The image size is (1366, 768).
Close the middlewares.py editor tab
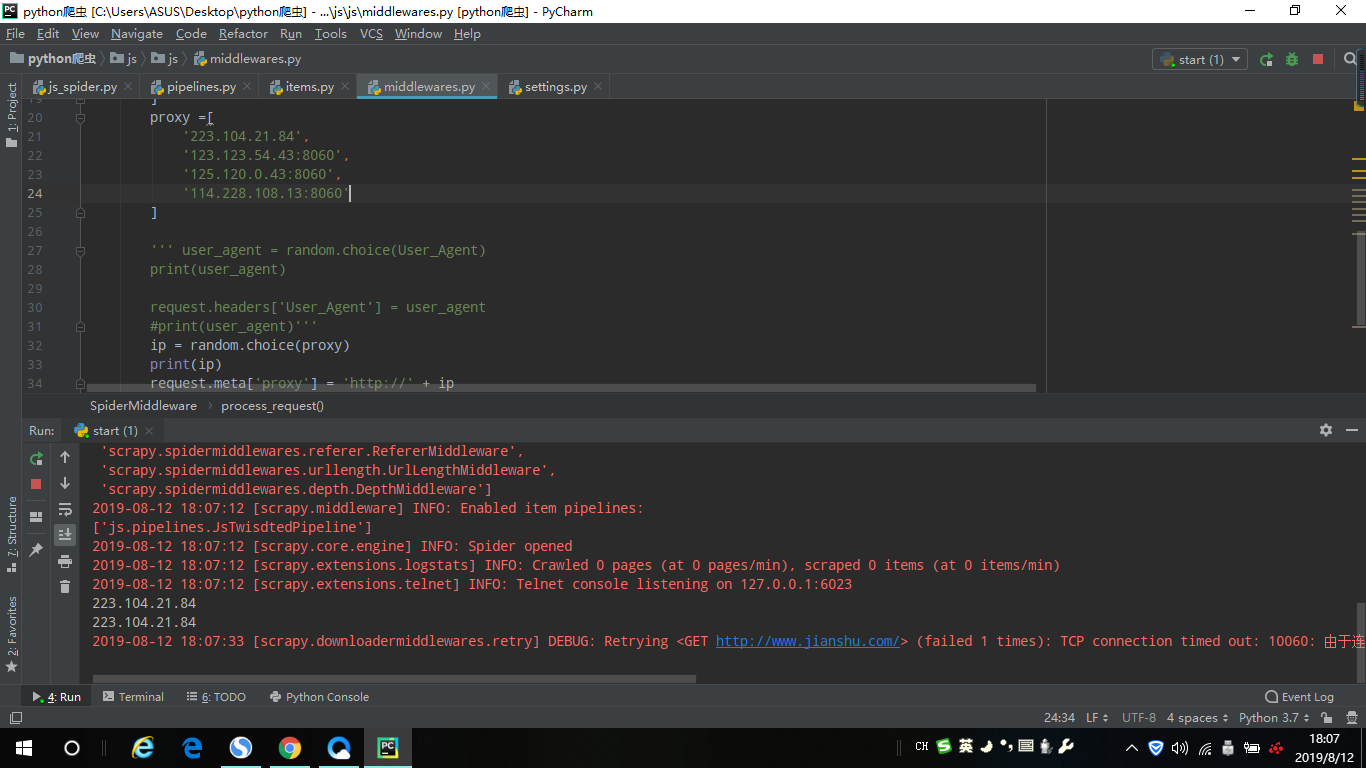(485, 87)
